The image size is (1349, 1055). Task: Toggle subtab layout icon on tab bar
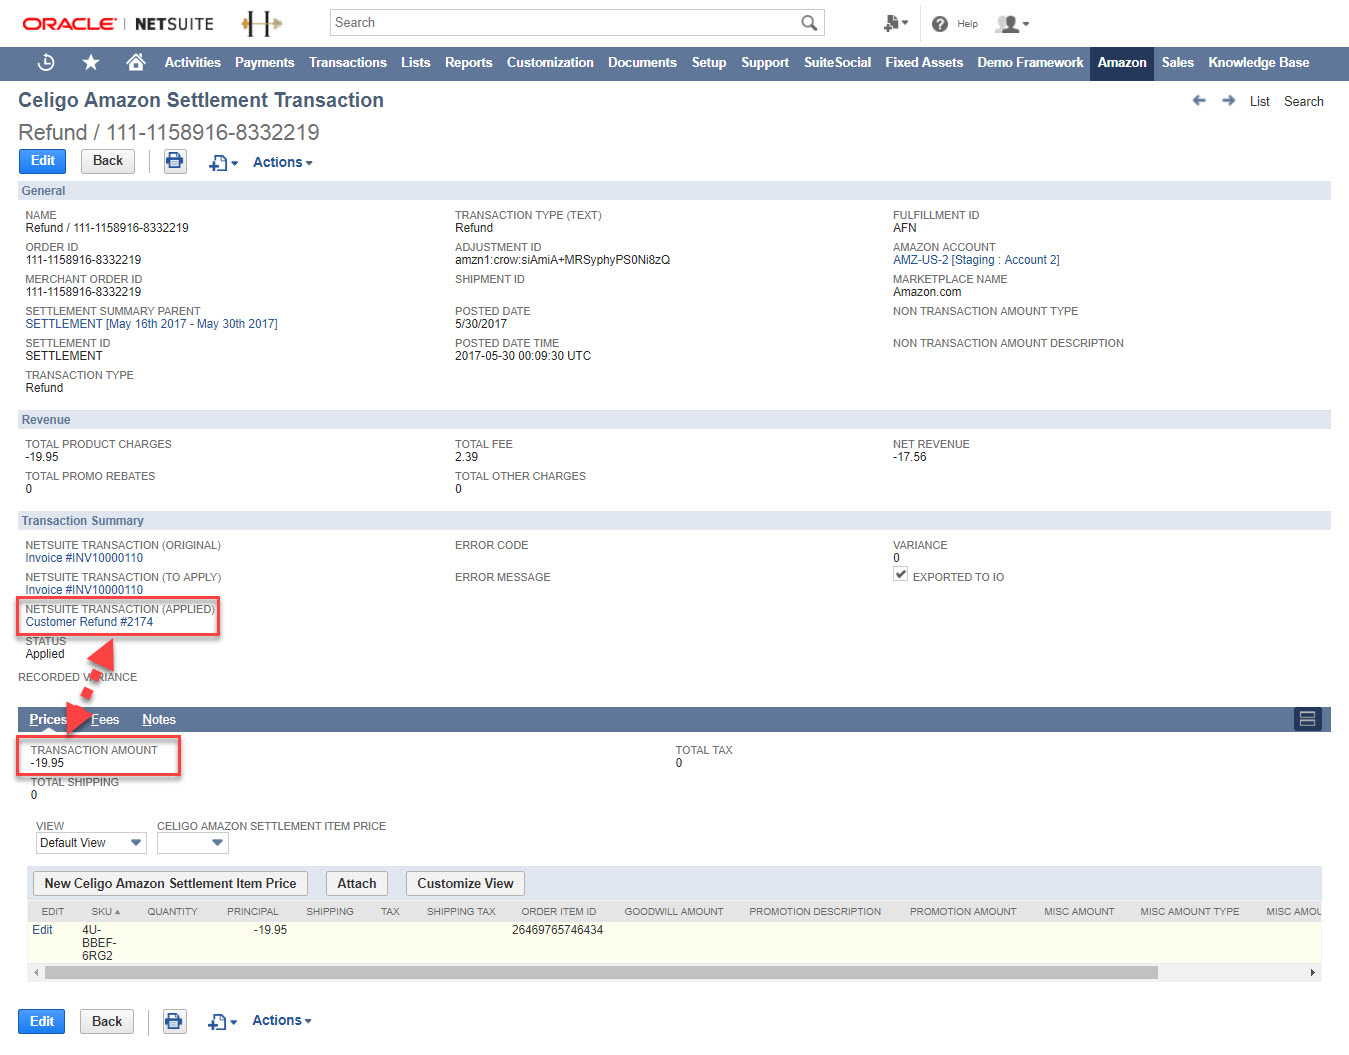1307,719
